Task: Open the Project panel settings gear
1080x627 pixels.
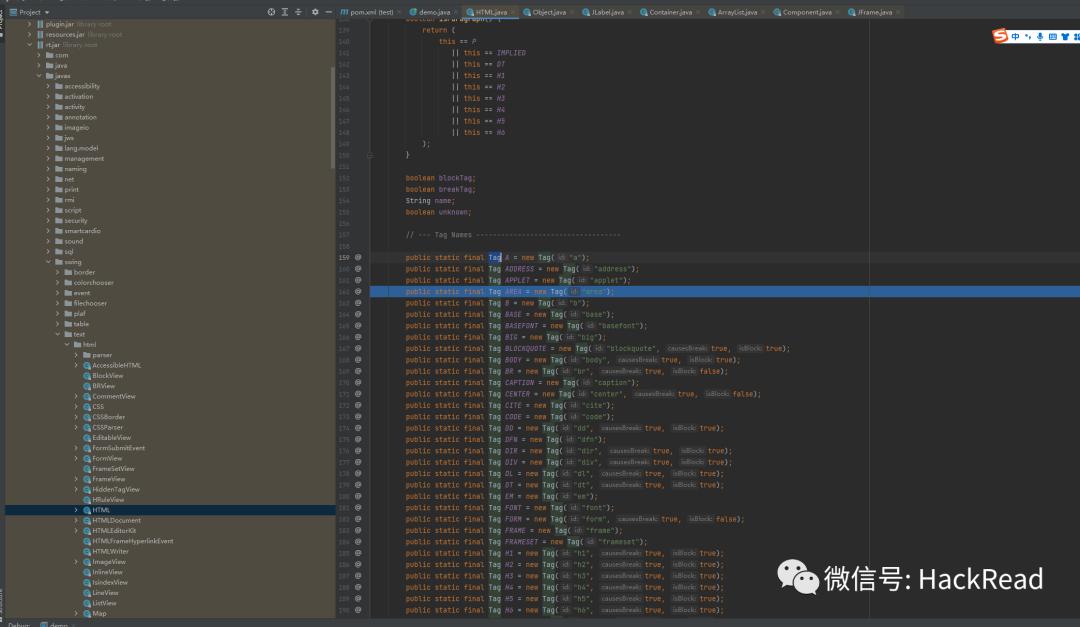Action: pyautogui.click(x=315, y=12)
